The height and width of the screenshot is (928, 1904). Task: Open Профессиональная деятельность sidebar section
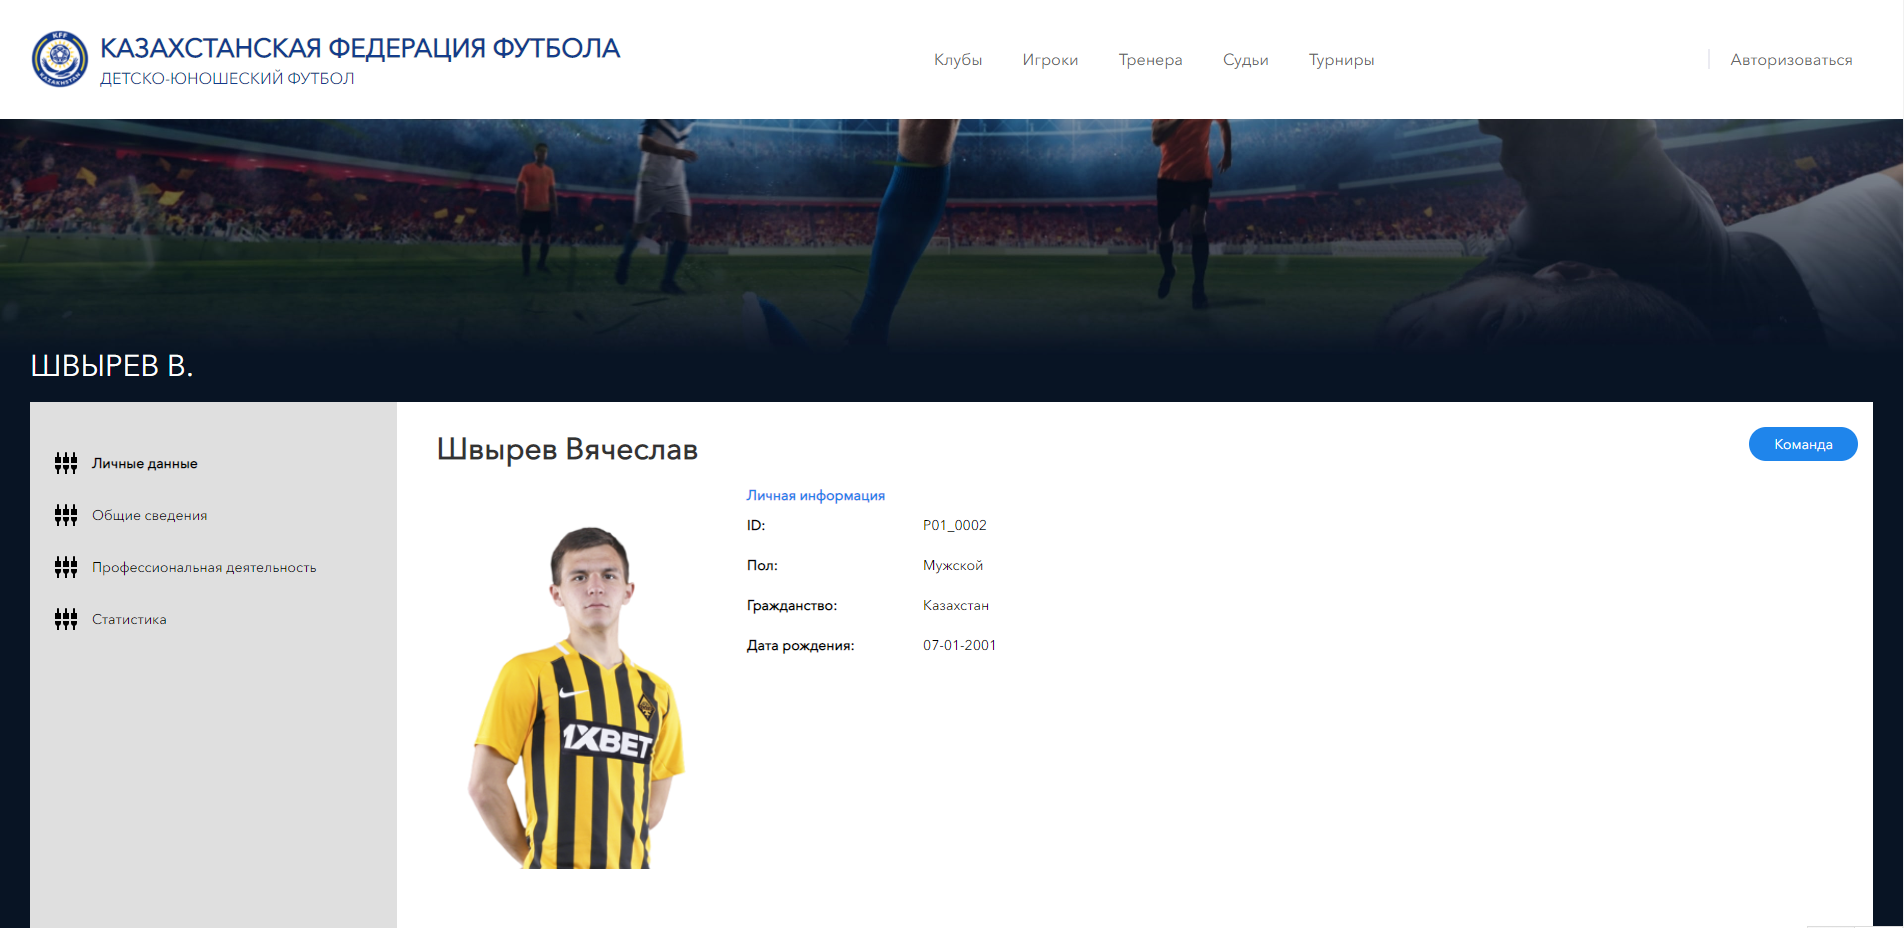(204, 567)
